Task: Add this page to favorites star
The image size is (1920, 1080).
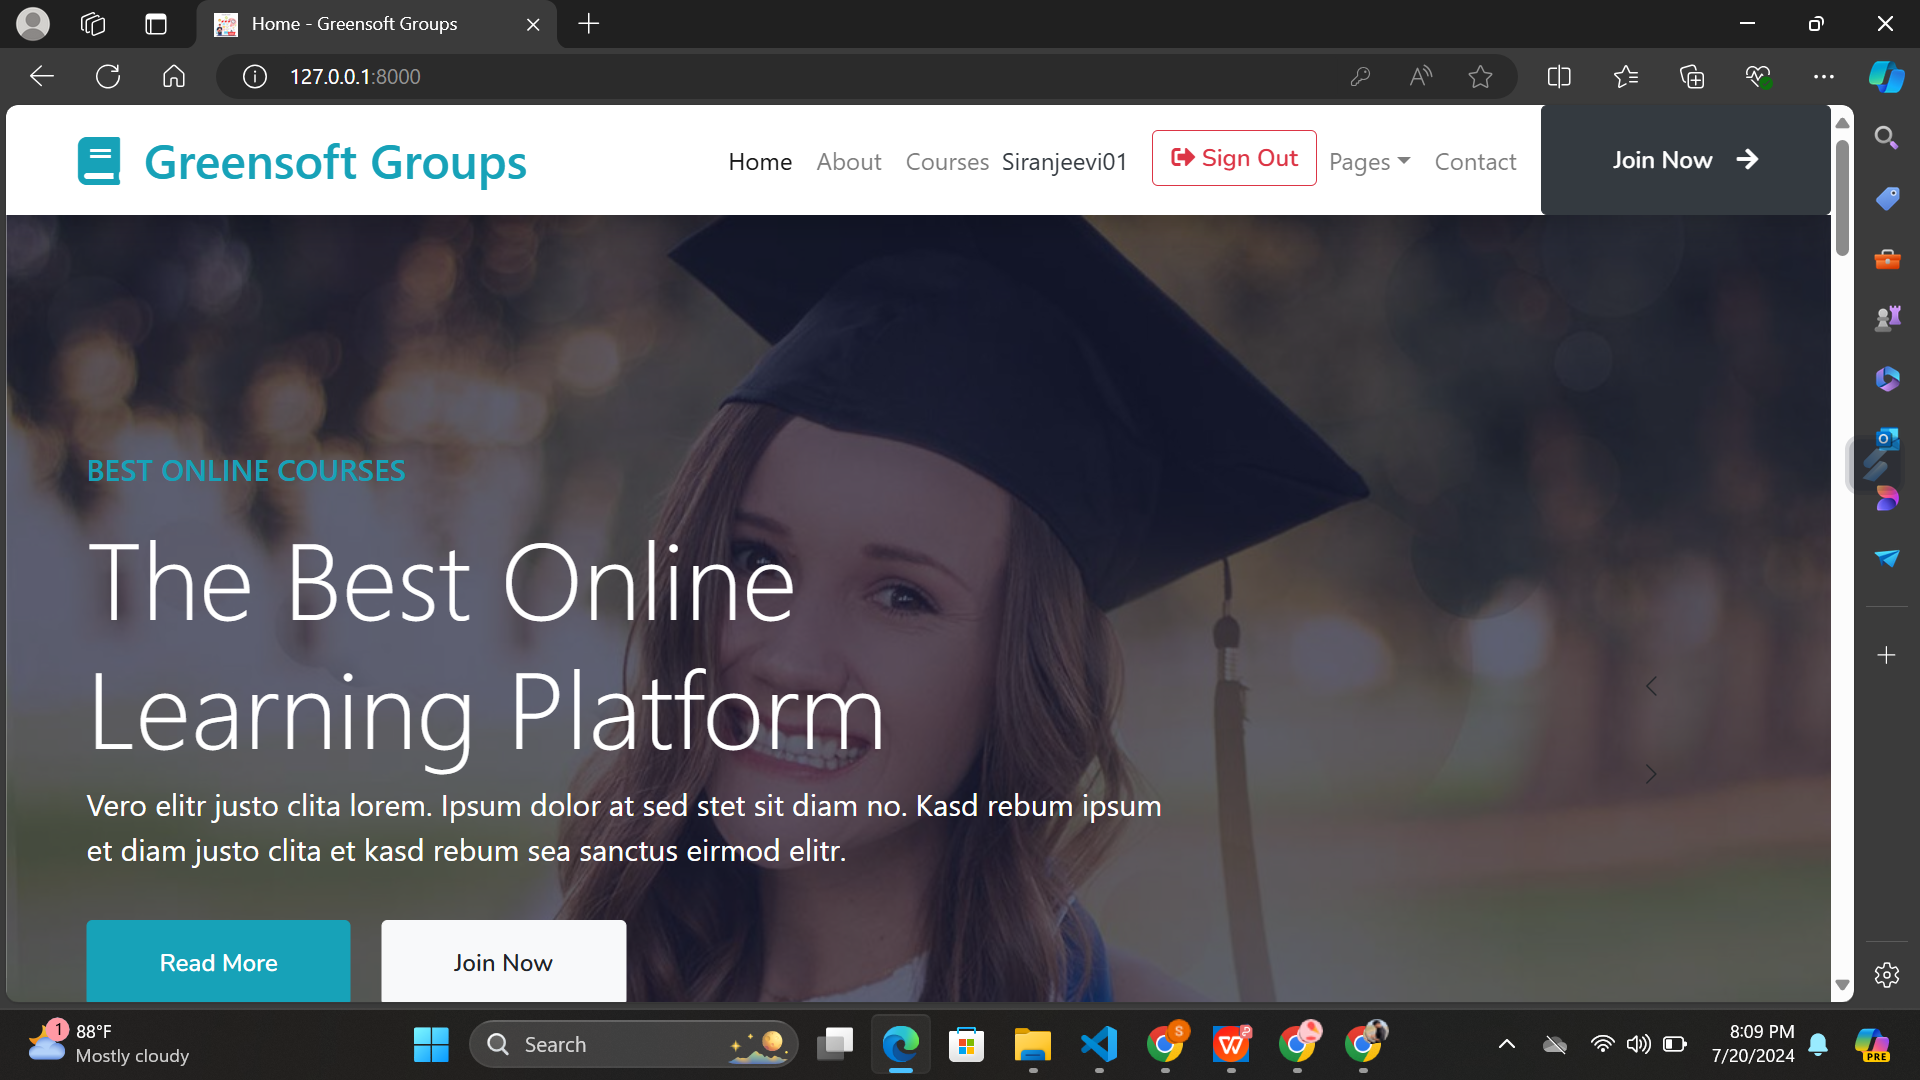Action: click(x=1481, y=76)
